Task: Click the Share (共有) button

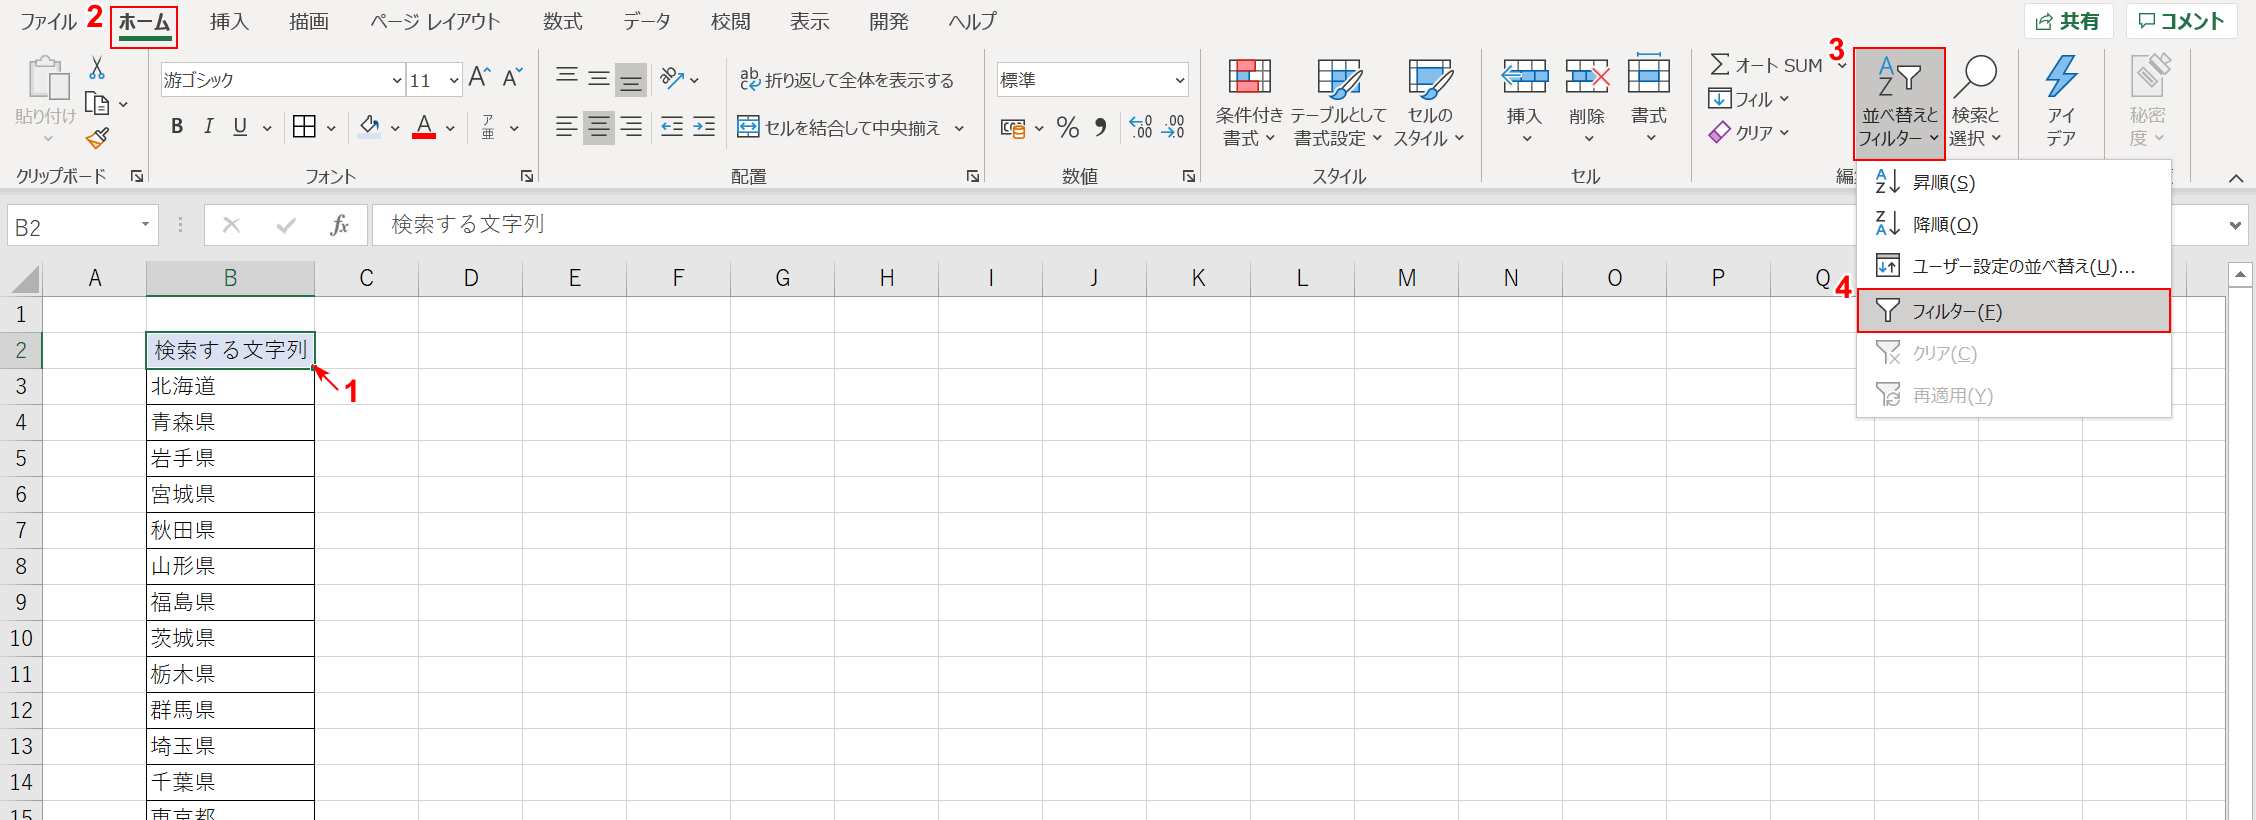Action: coord(2067,21)
